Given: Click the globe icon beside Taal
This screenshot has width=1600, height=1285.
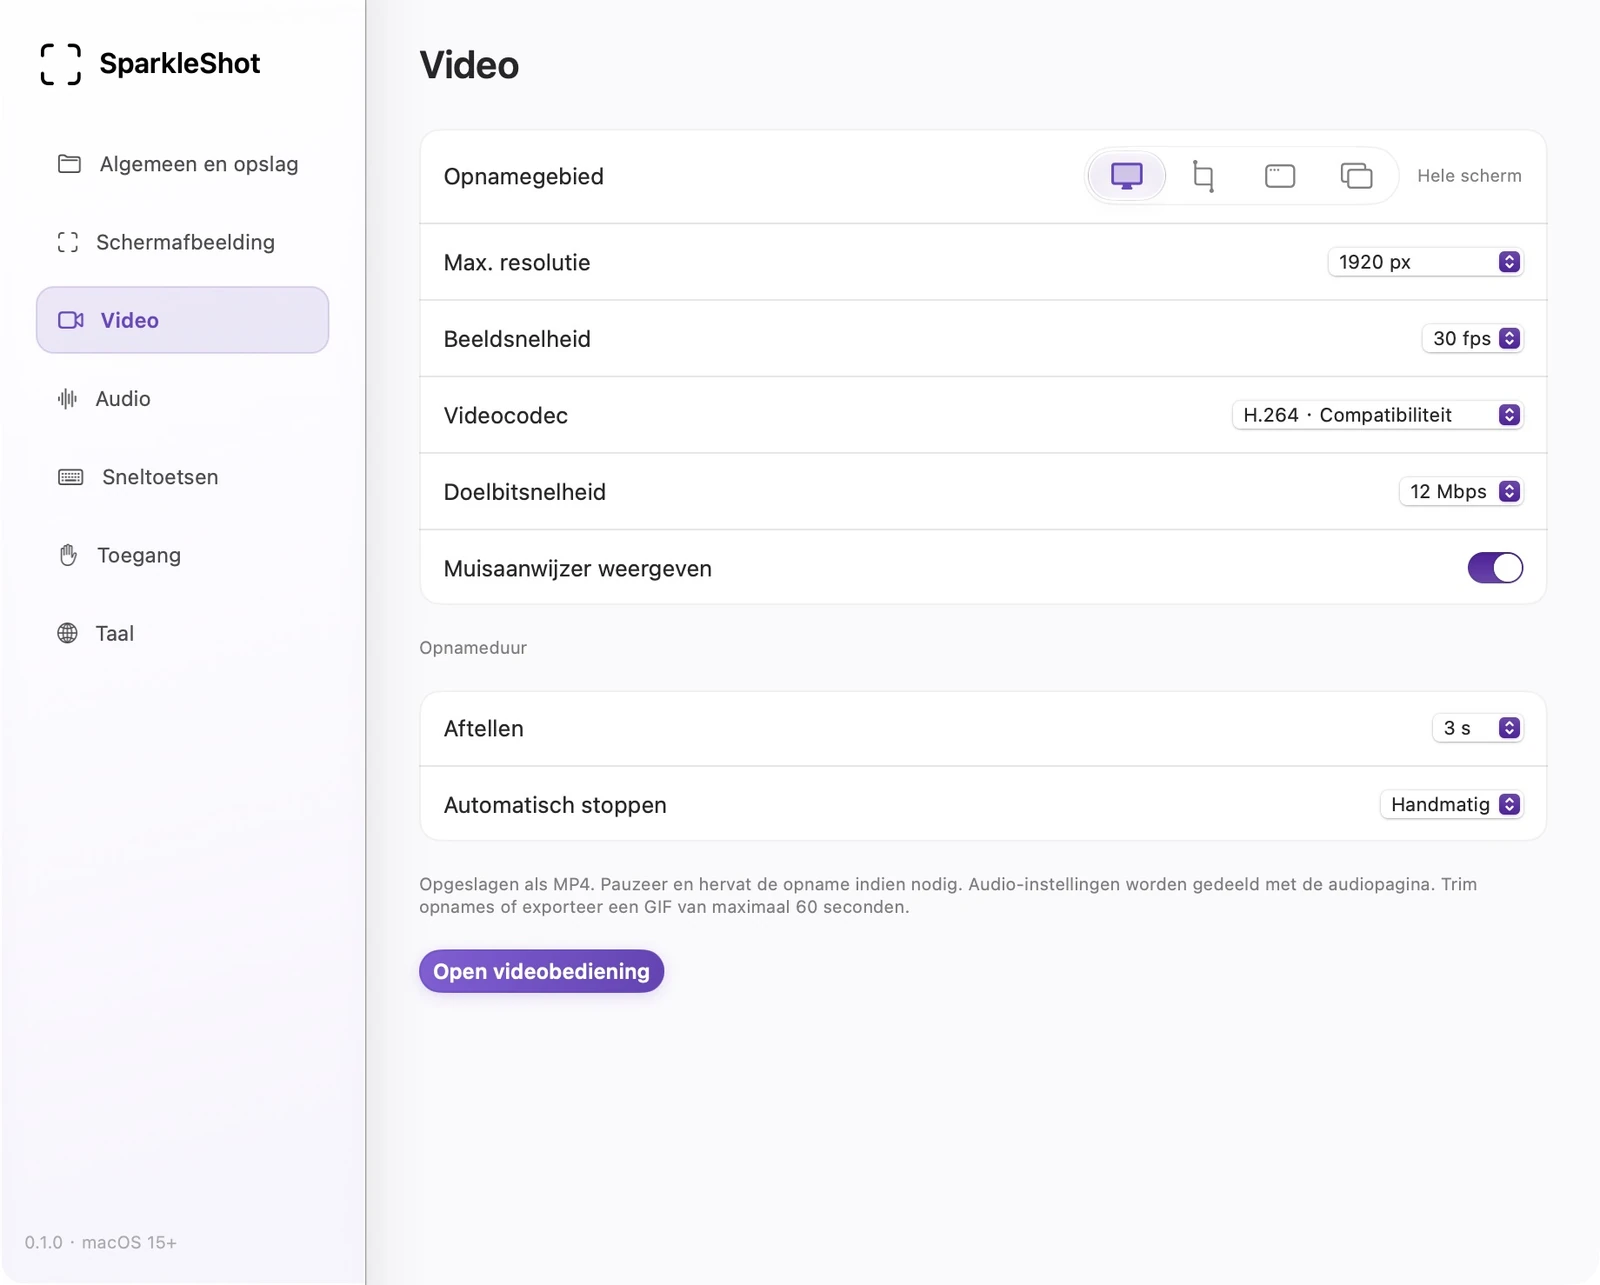Looking at the screenshot, I should [67, 633].
